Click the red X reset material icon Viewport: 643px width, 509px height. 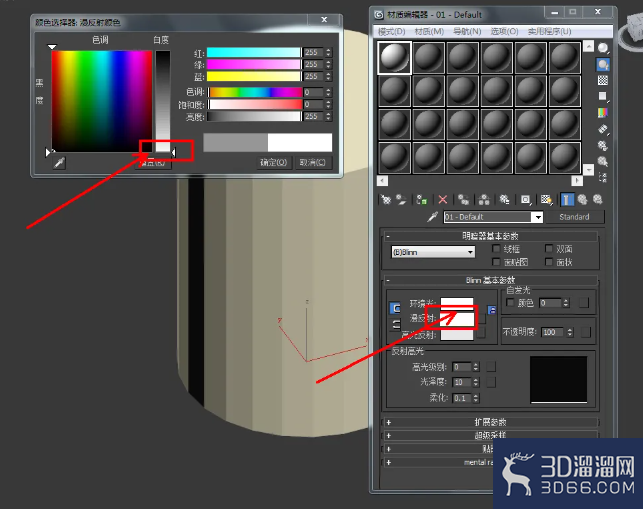pyautogui.click(x=442, y=200)
